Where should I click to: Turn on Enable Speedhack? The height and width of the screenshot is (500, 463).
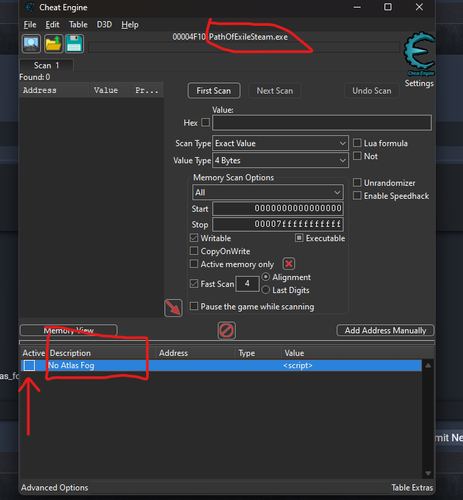(357, 195)
